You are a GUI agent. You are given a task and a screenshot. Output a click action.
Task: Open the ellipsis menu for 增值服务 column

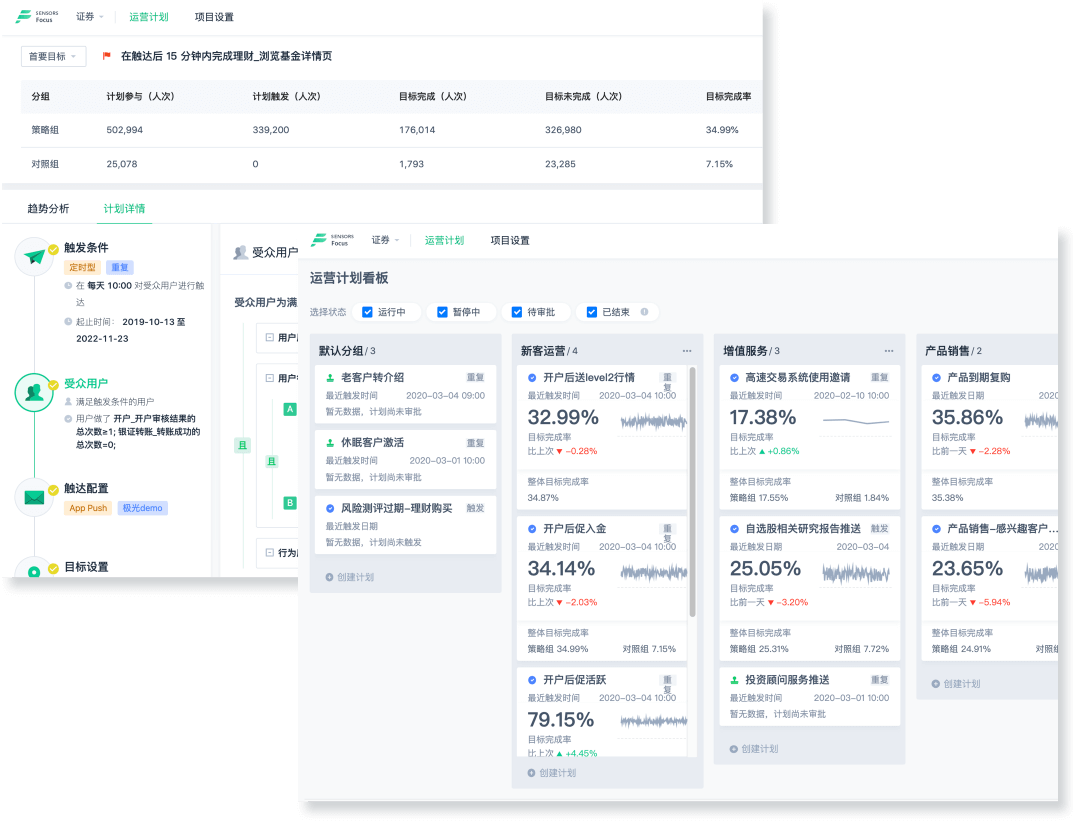[x=889, y=351]
